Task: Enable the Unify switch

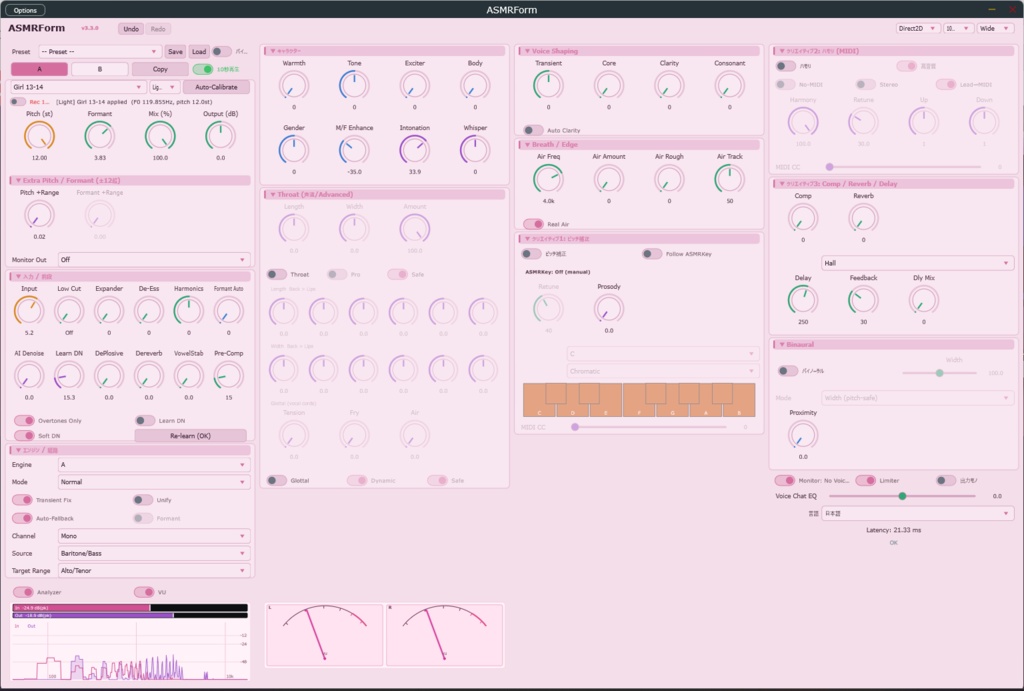Action: pos(143,500)
